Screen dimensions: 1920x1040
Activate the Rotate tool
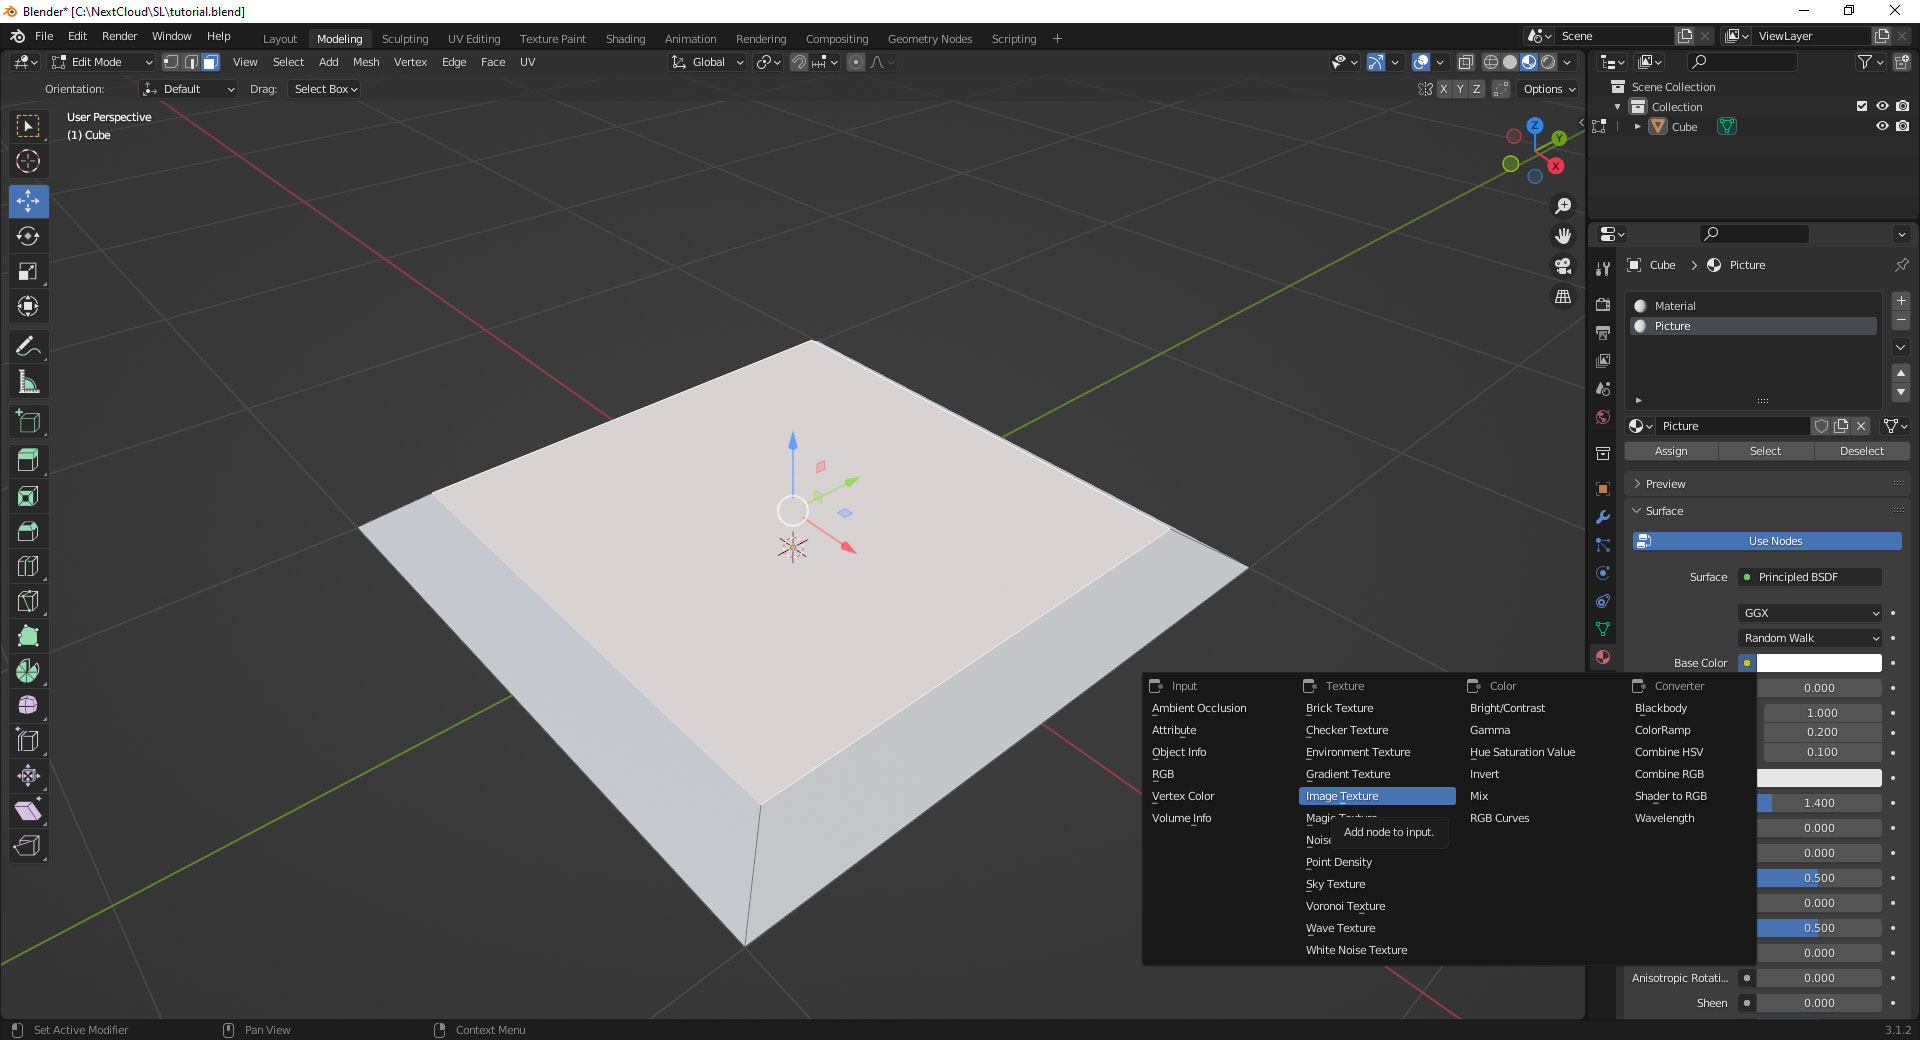(28, 236)
